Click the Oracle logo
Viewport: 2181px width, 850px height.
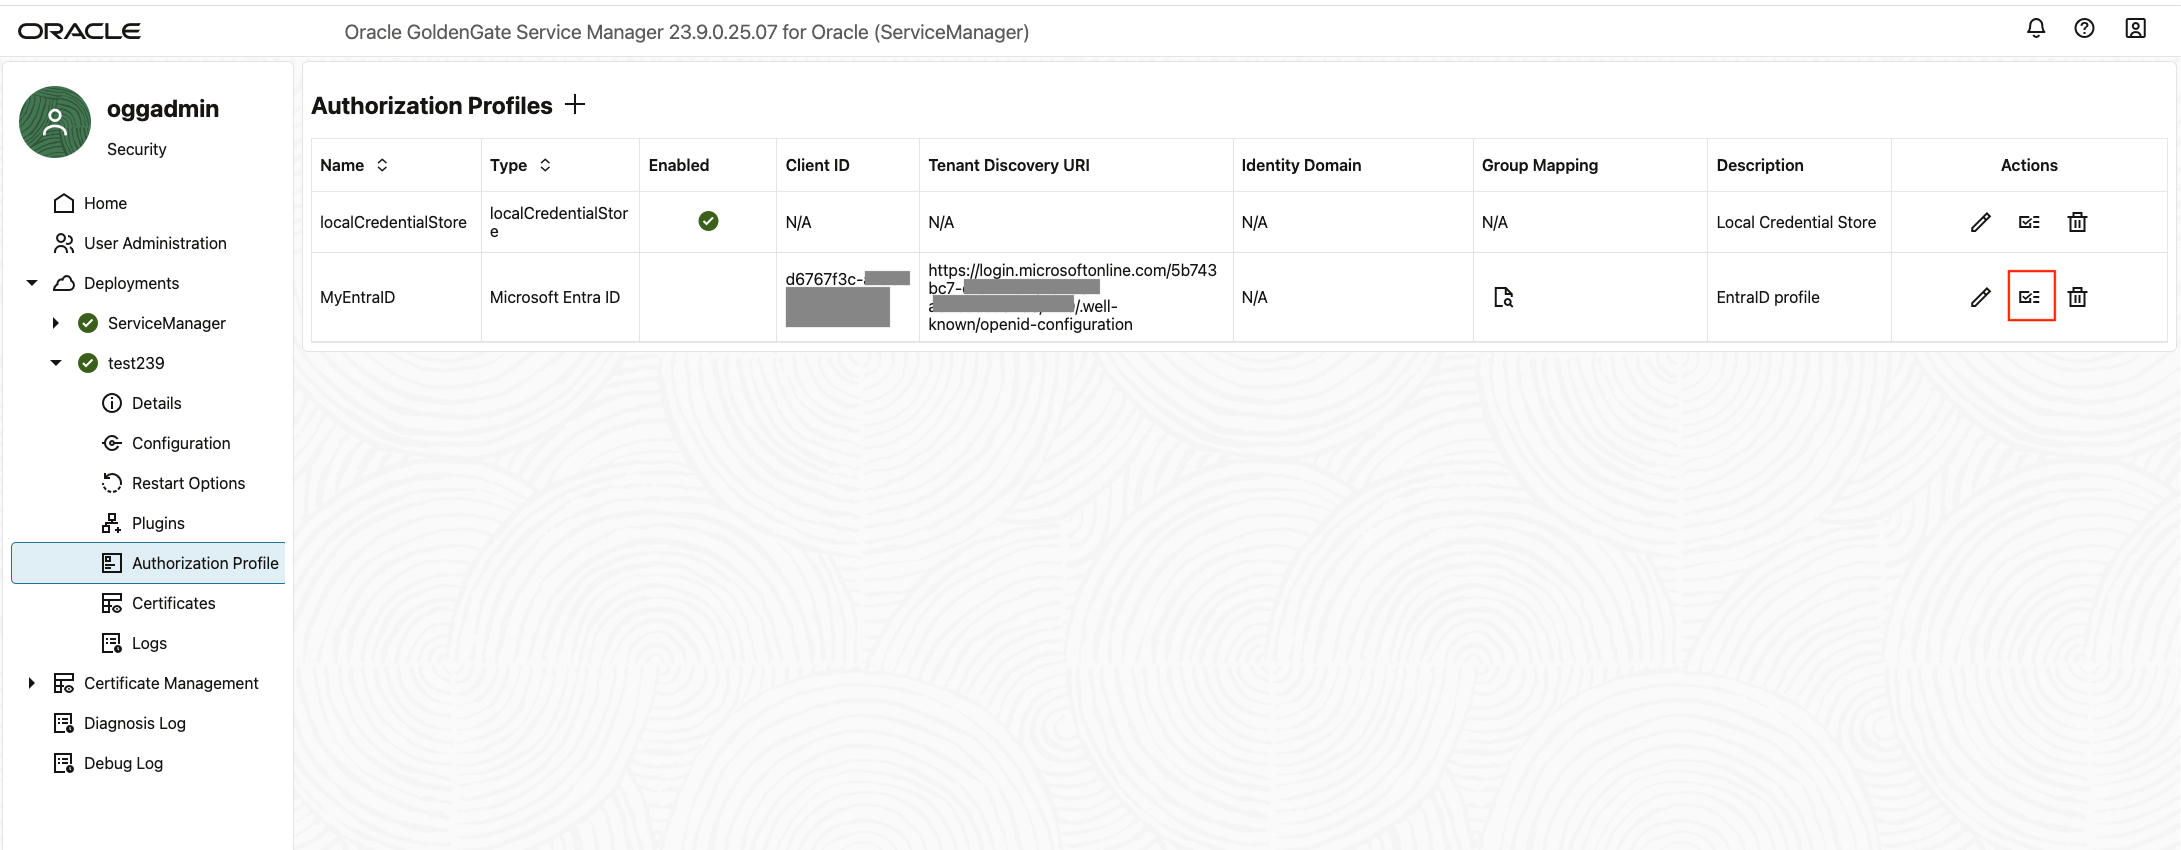pos(79,31)
